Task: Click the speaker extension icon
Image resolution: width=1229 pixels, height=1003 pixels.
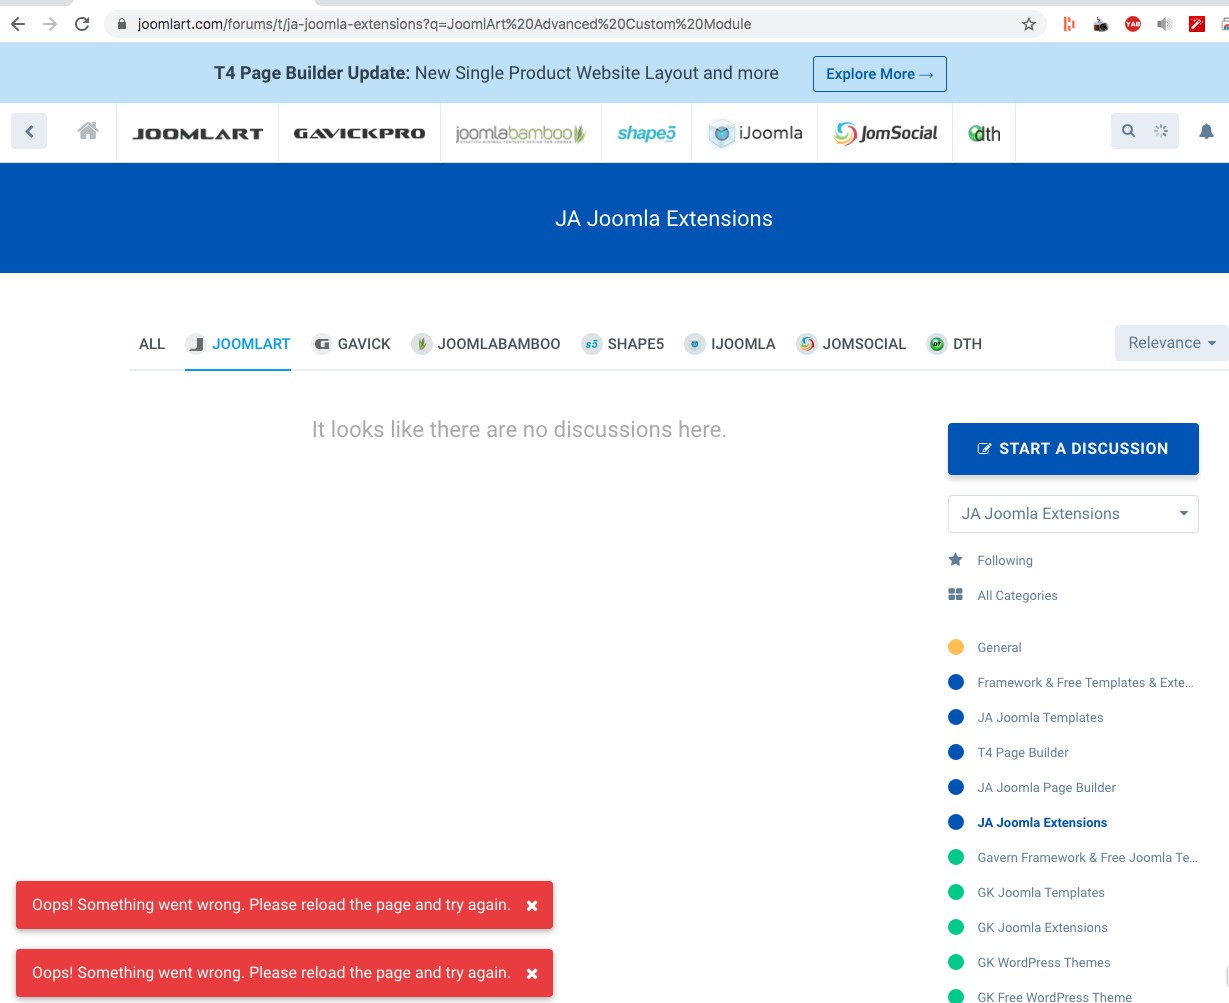Action: click(x=1165, y=24)
